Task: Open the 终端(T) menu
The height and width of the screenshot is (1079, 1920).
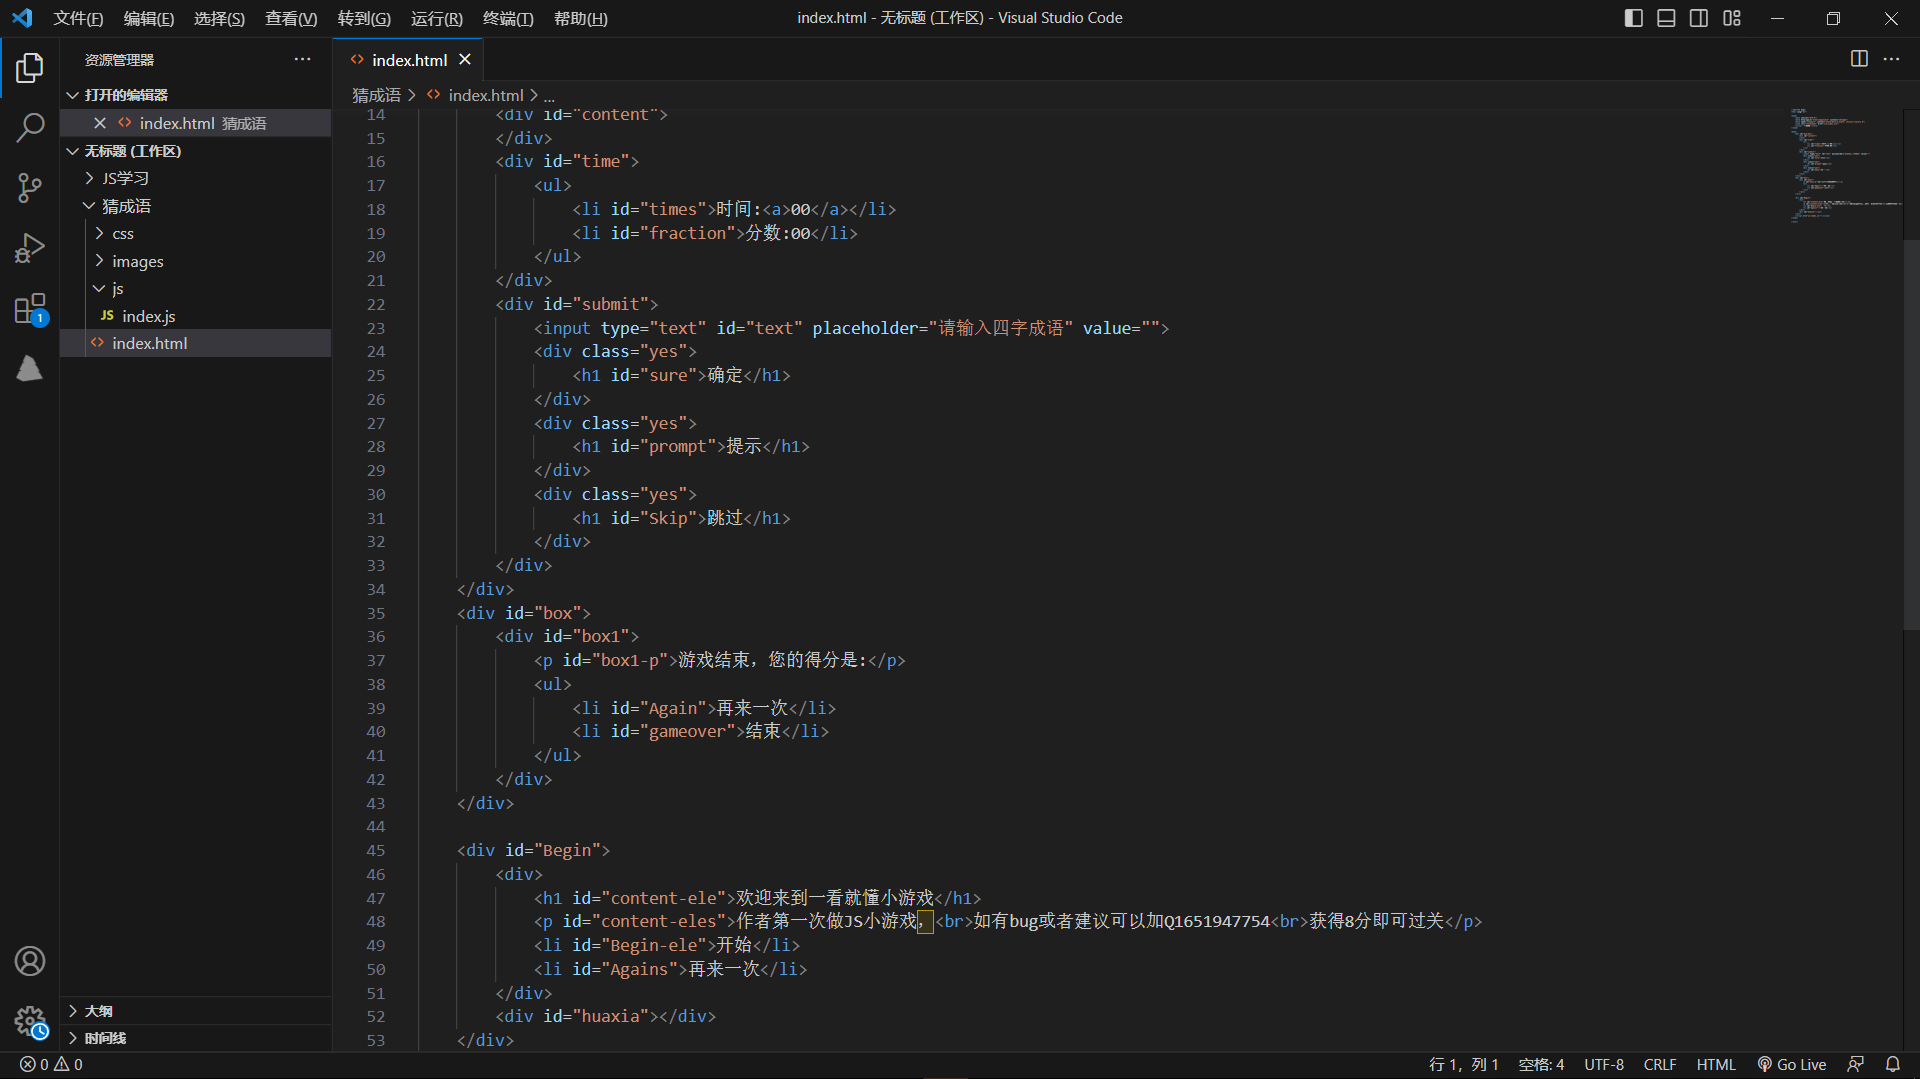Action: [x=508, y=18]
